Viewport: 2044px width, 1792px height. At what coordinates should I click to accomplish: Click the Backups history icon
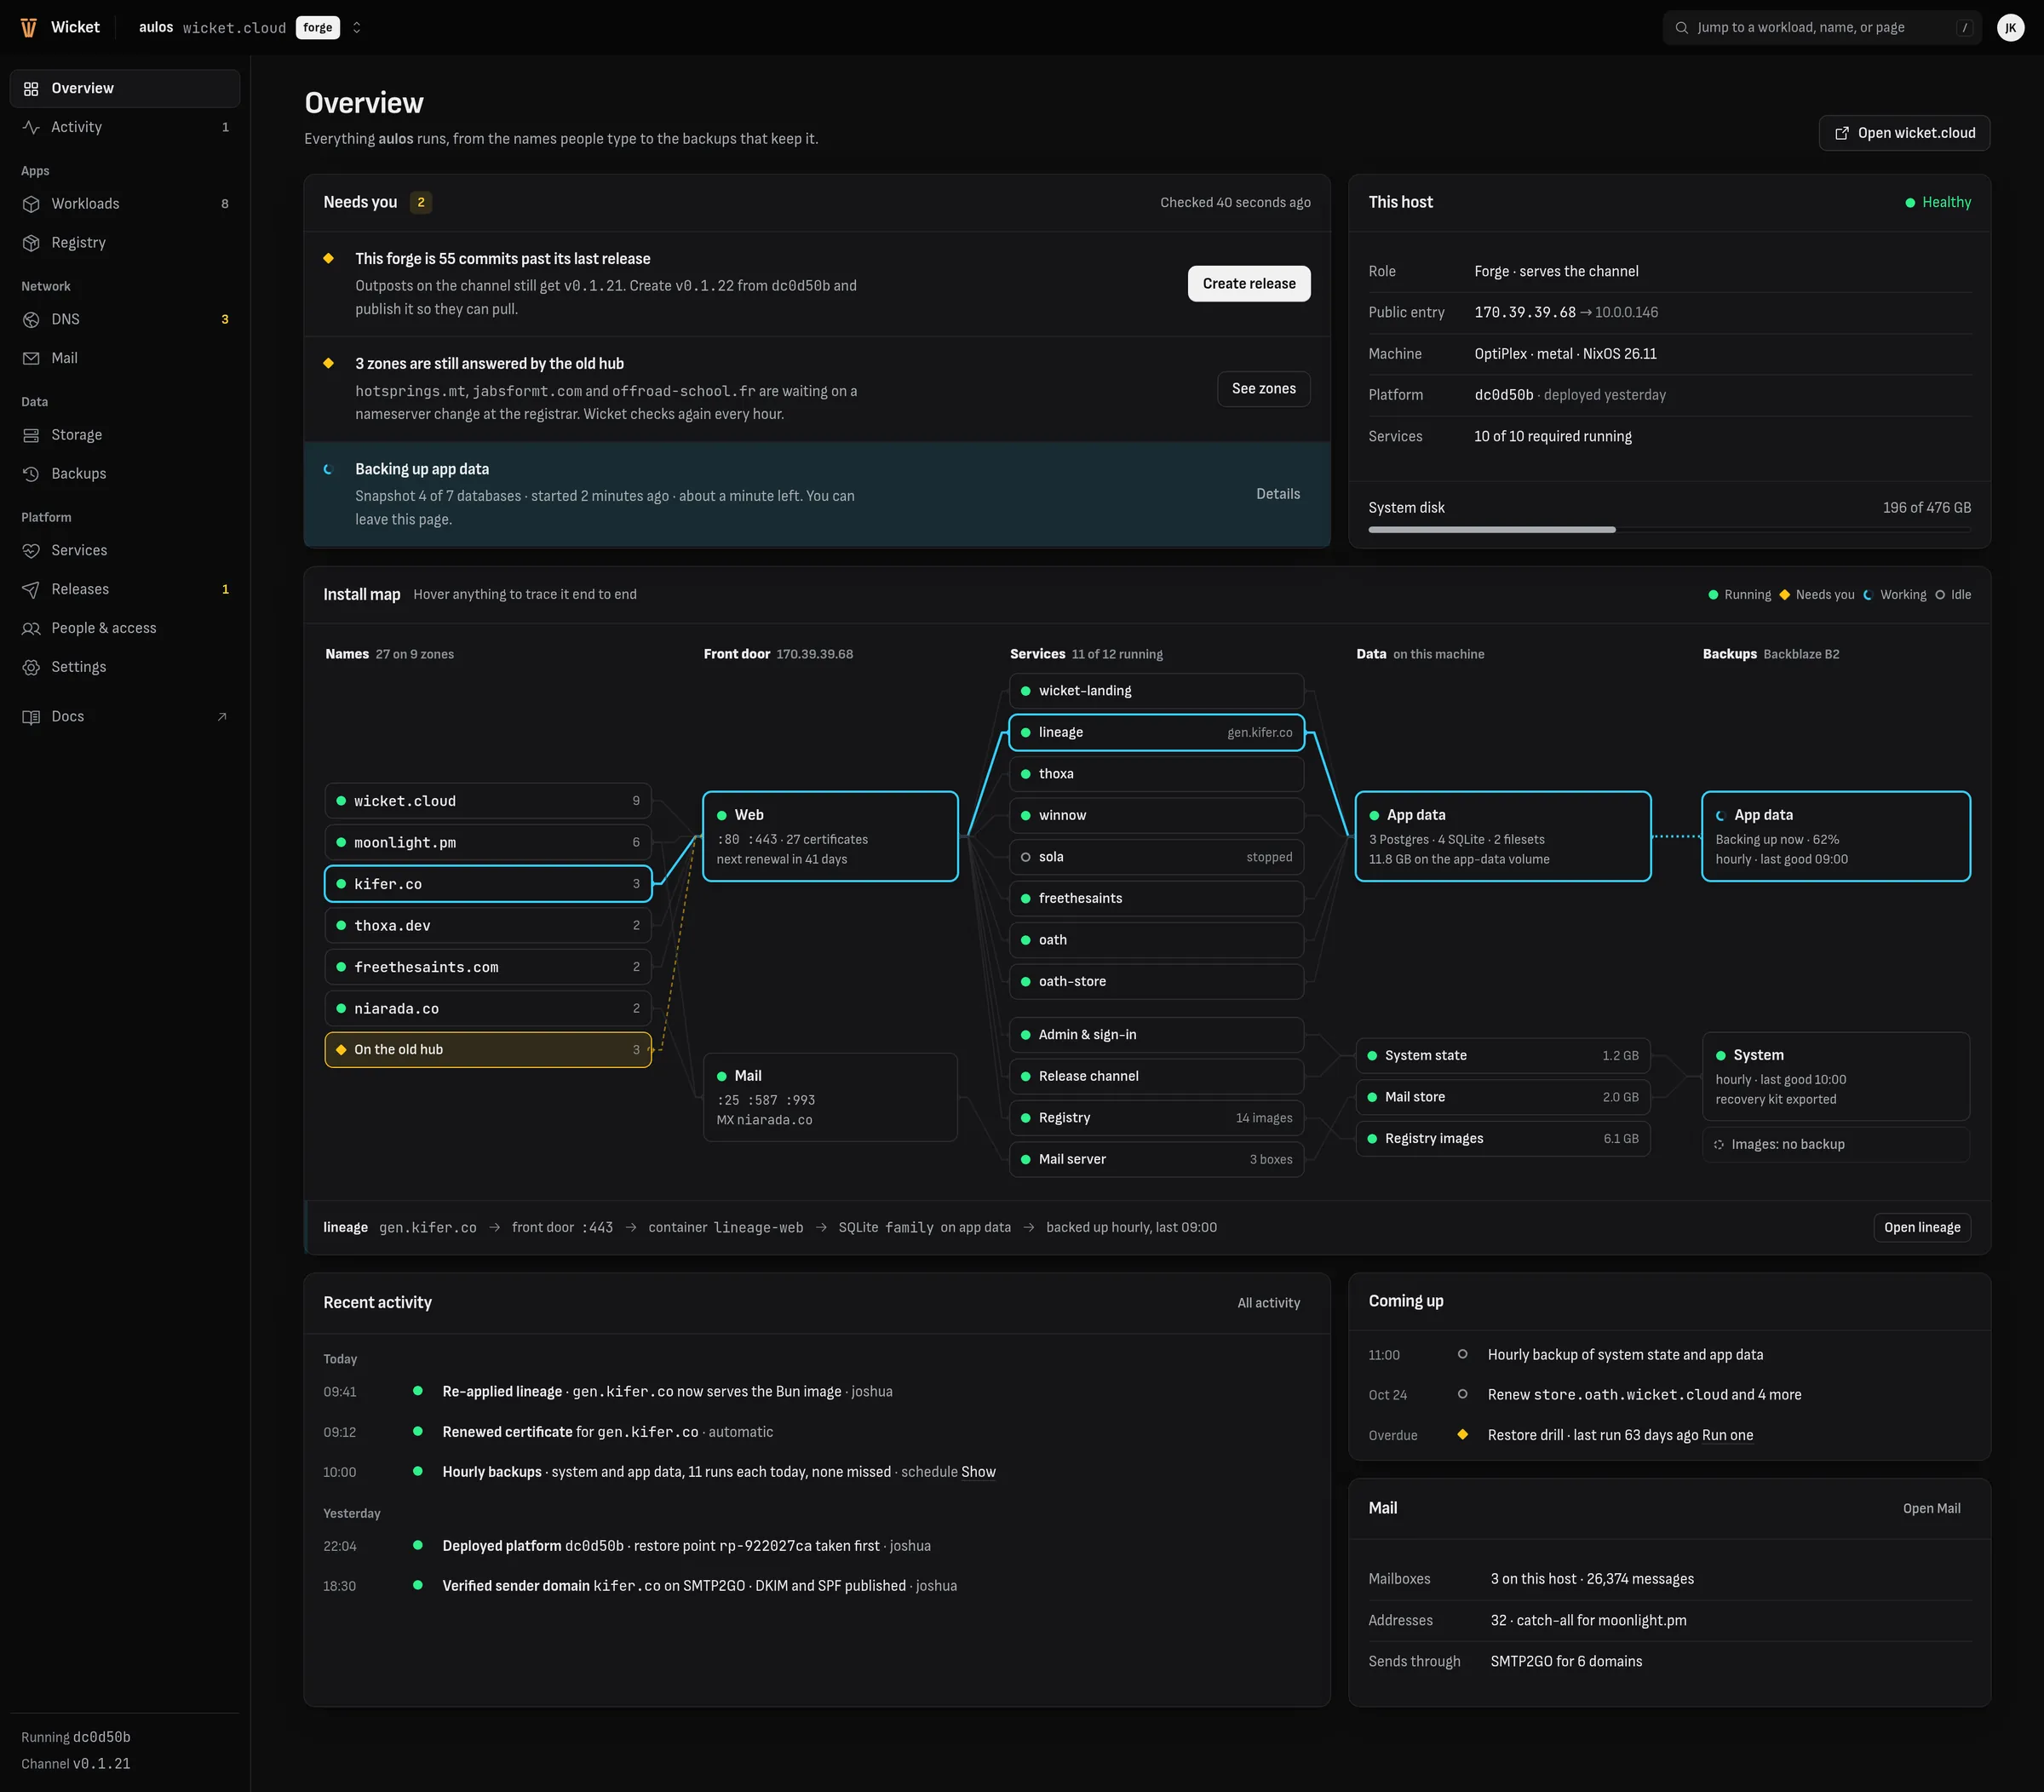coord(31,474)
